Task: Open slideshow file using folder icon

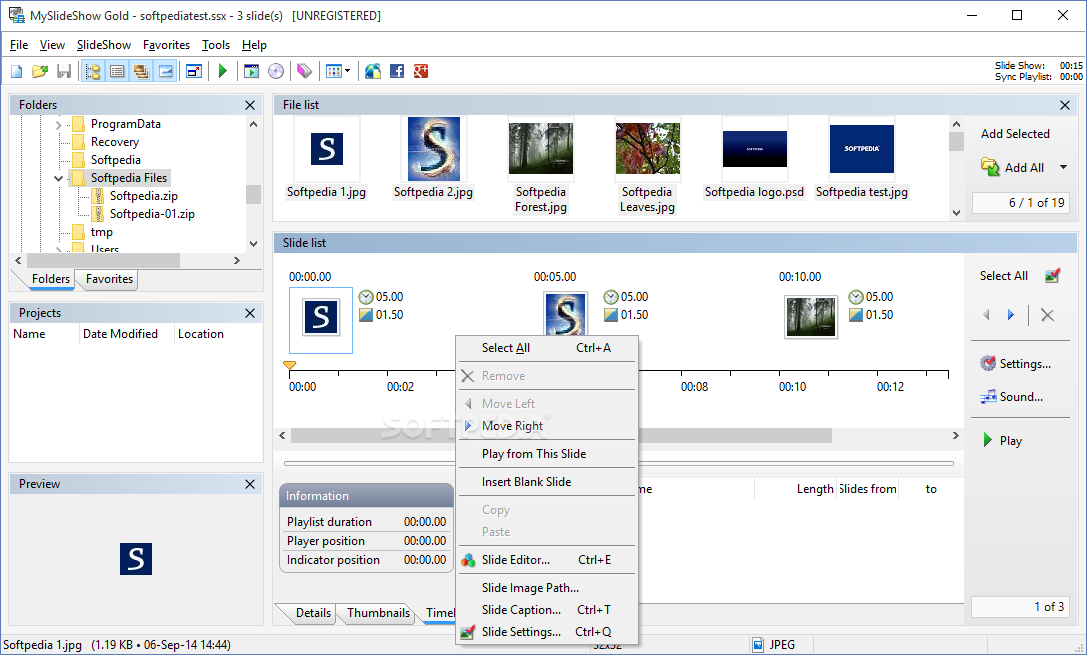Action: [x=40, y=71]
